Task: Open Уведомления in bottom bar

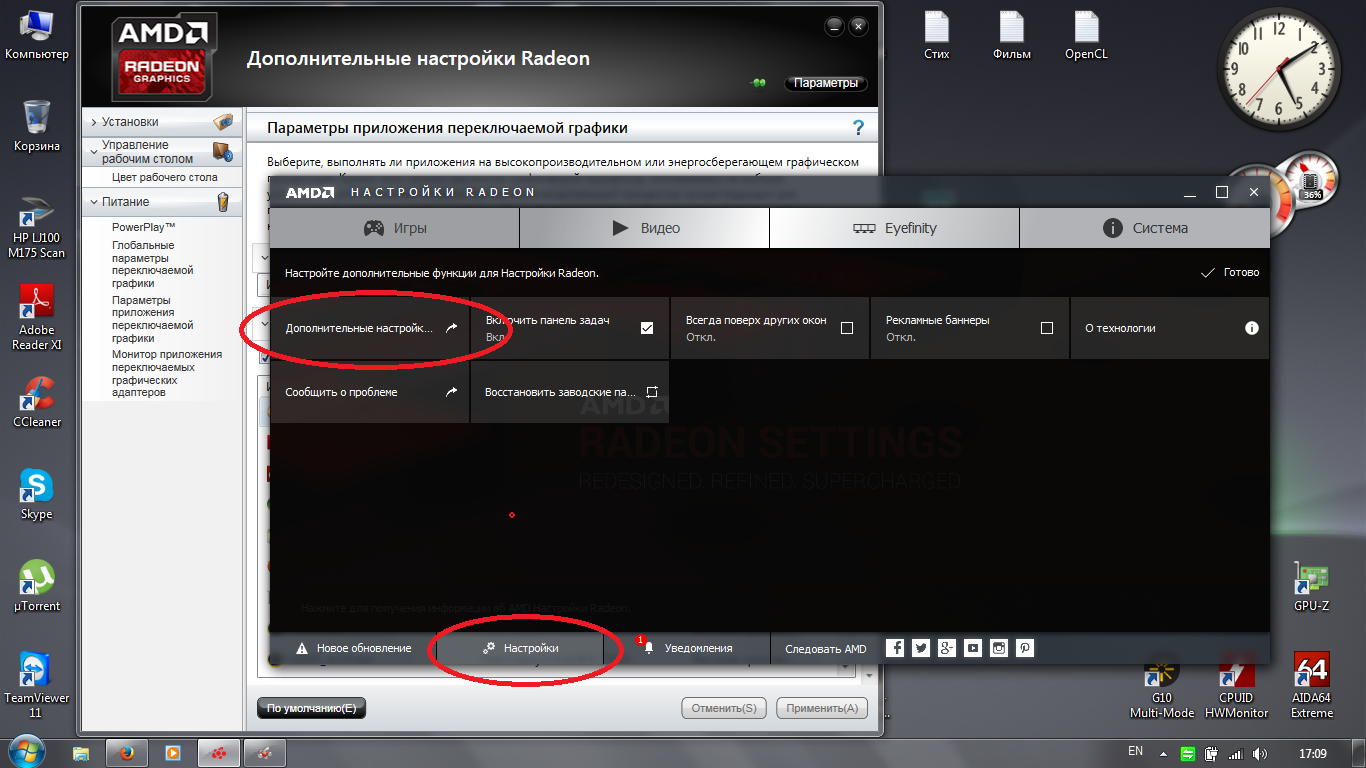Action: tap(687, 648)
